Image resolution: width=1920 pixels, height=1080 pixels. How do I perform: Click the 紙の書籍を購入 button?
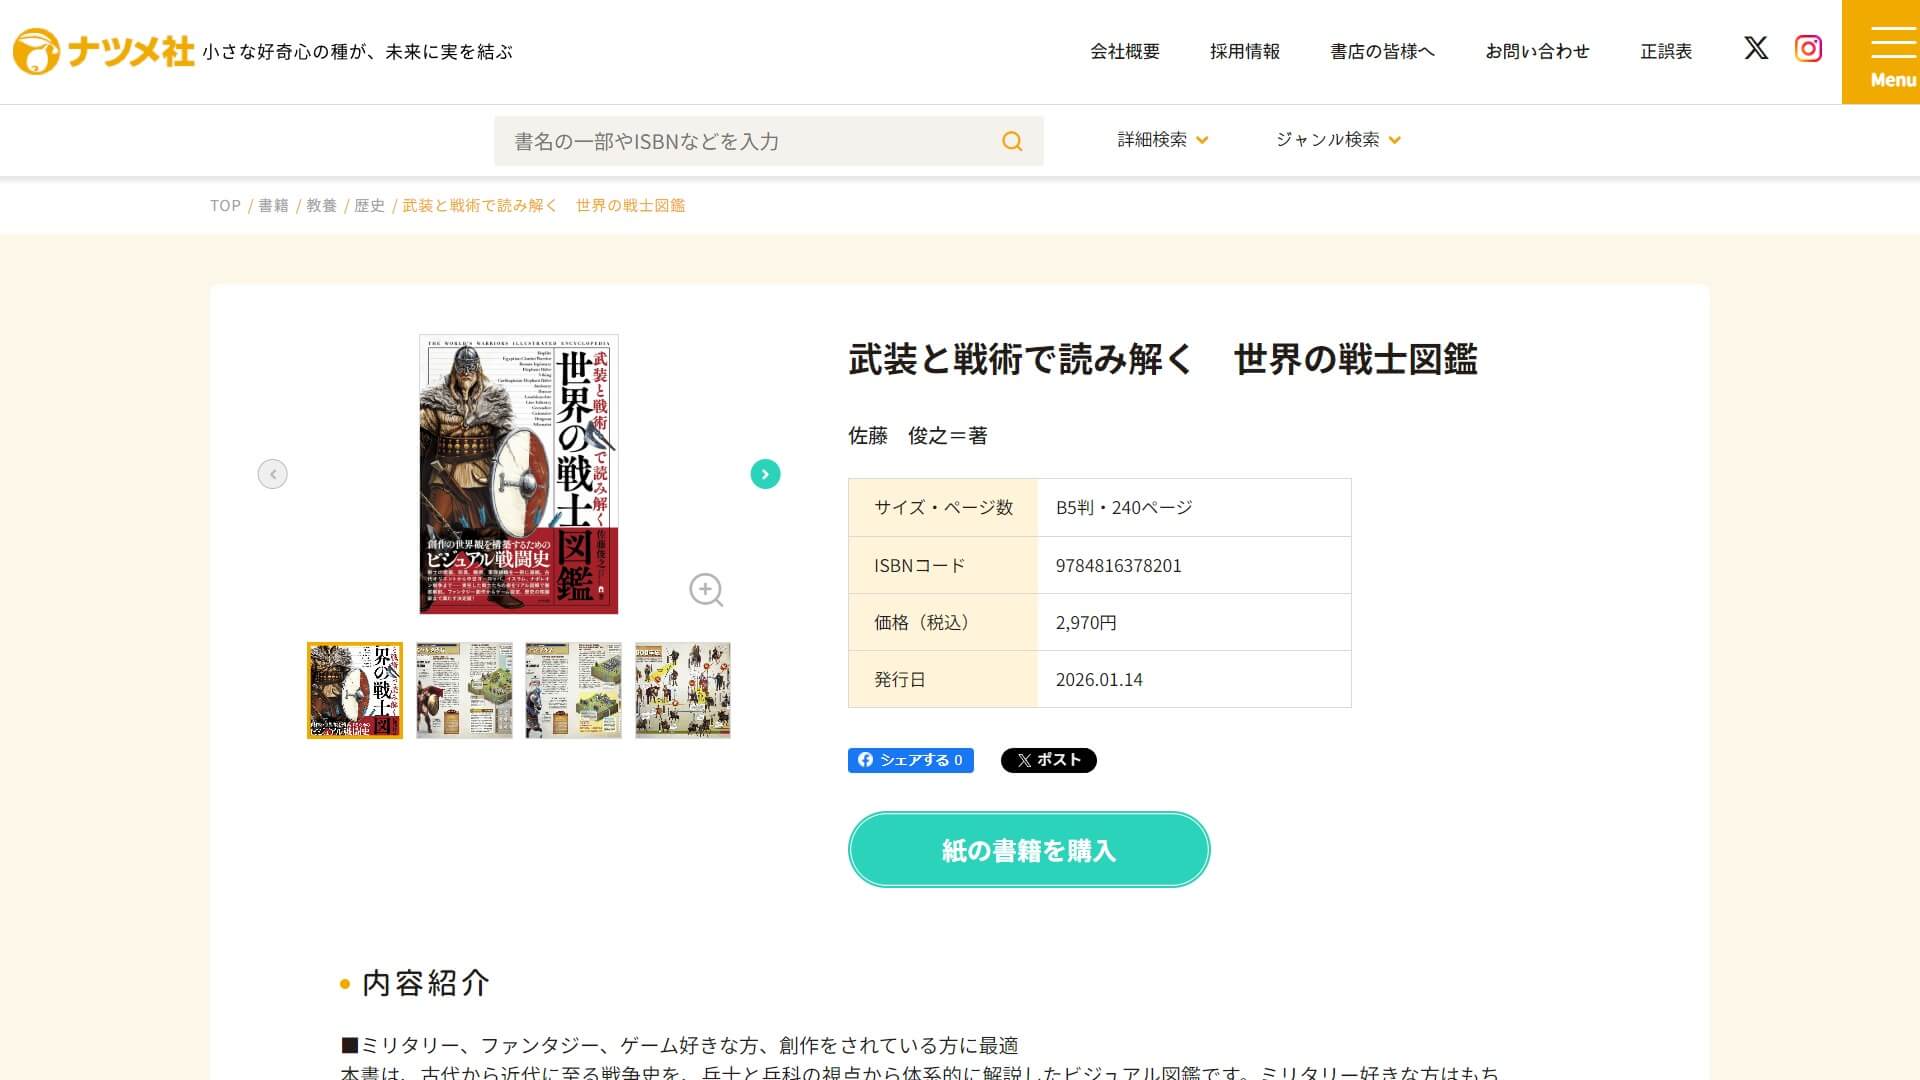(x=1029, y=850)
